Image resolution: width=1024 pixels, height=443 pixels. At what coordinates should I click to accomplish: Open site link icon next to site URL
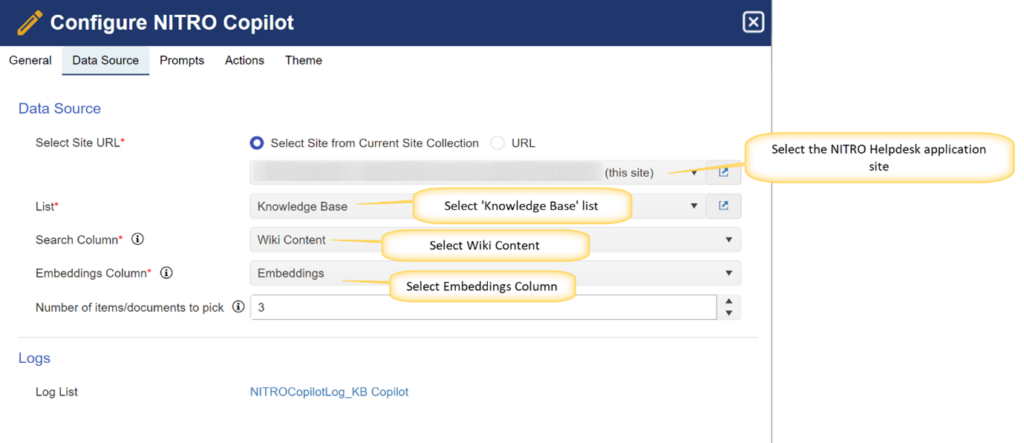tap(724, 172)
